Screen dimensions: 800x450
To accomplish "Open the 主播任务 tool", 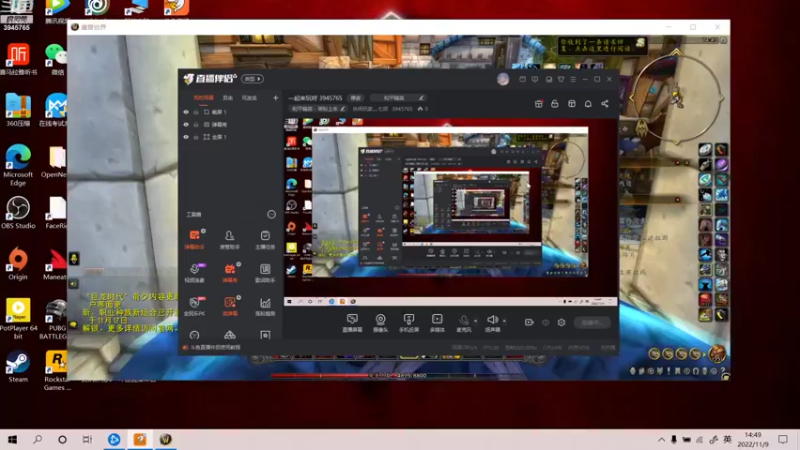I will click(265, 239).
